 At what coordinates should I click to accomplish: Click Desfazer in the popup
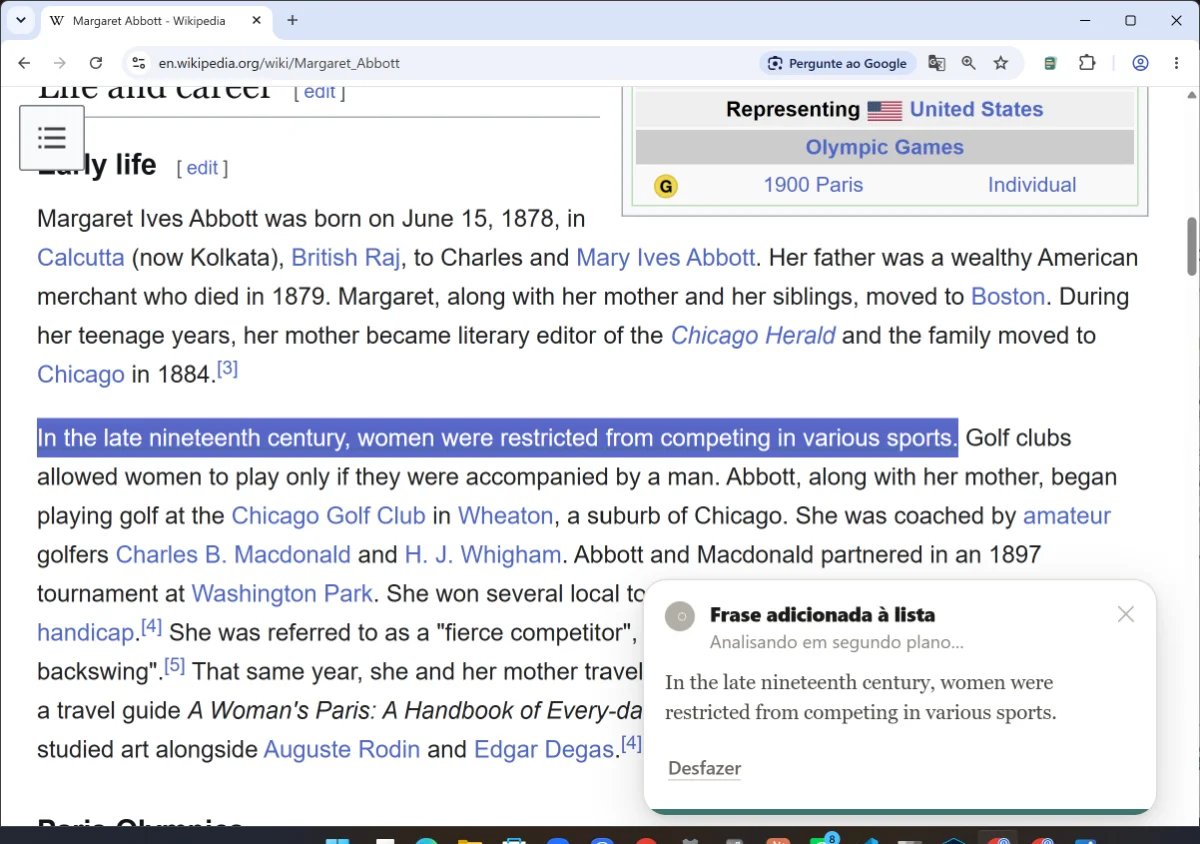705,768
